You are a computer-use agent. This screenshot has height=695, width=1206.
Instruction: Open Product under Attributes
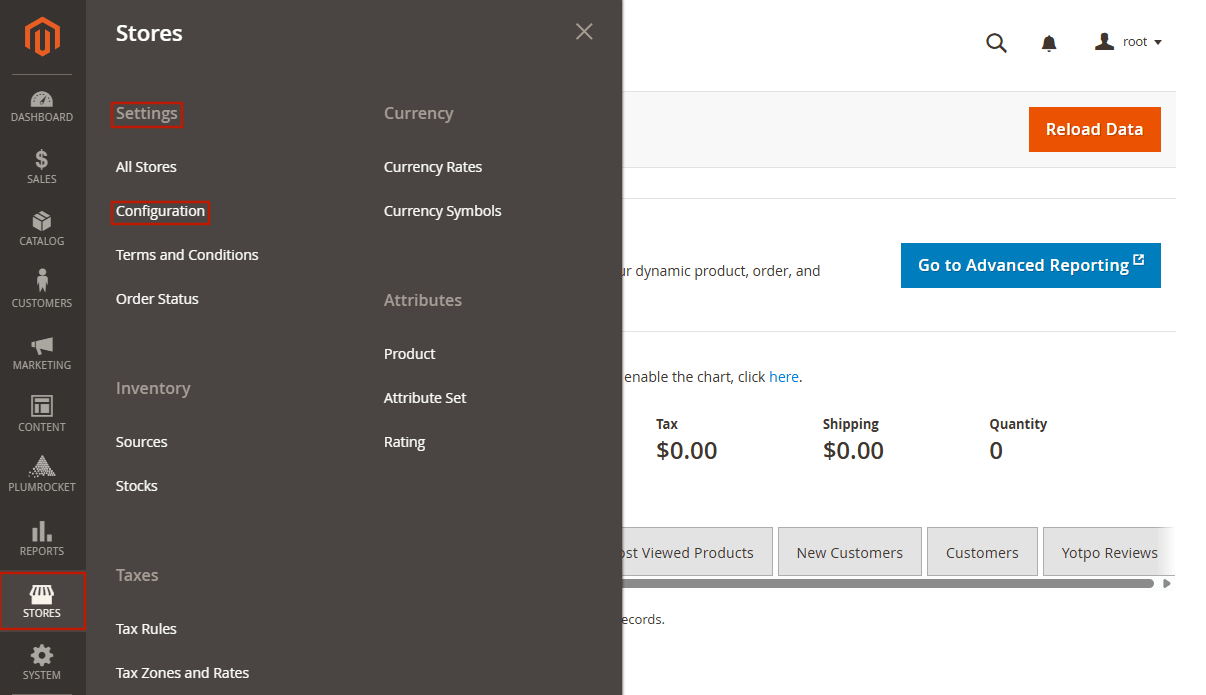point(410,354)
